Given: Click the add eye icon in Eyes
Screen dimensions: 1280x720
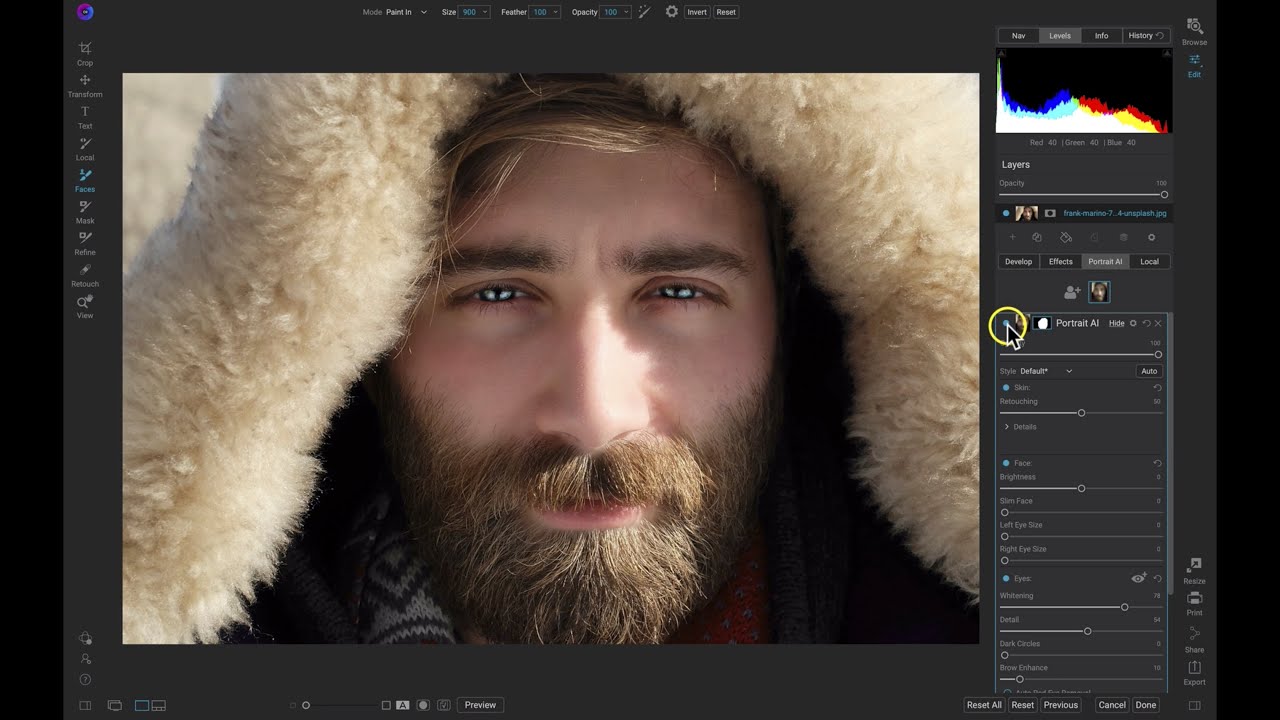Looking at the screenshot, I should [x=1139, y=578].
